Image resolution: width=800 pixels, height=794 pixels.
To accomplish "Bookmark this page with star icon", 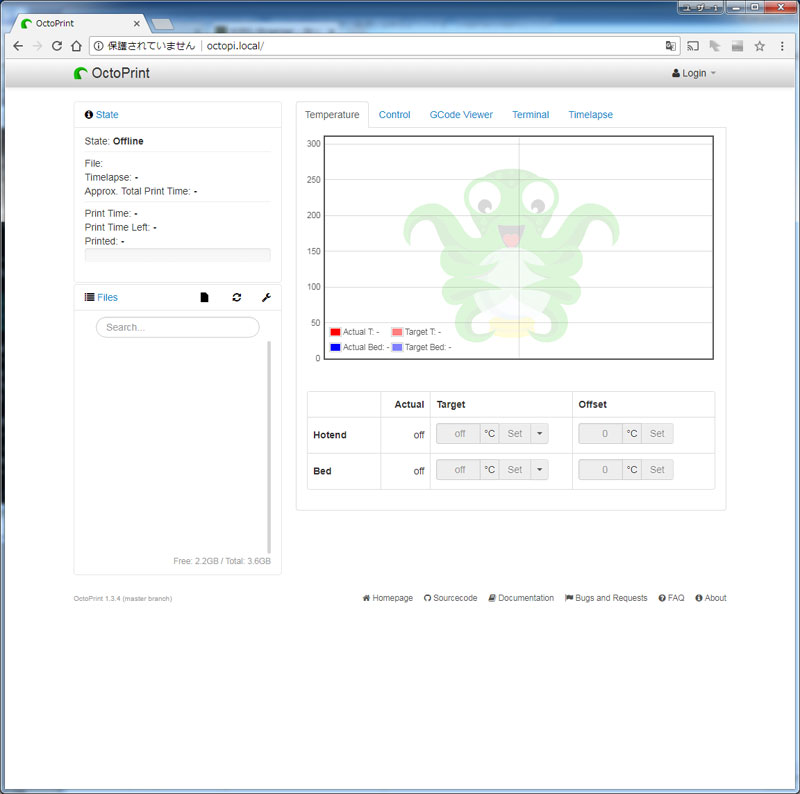I will click(x=760, y=46).
